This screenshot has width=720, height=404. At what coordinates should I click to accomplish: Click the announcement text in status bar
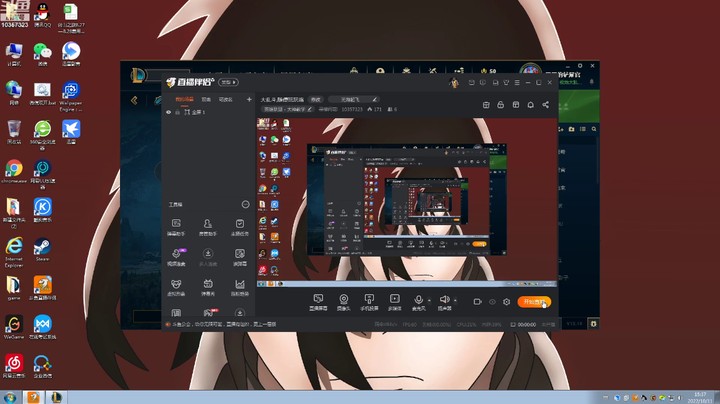pyautogui.click(x=224, y=324)
